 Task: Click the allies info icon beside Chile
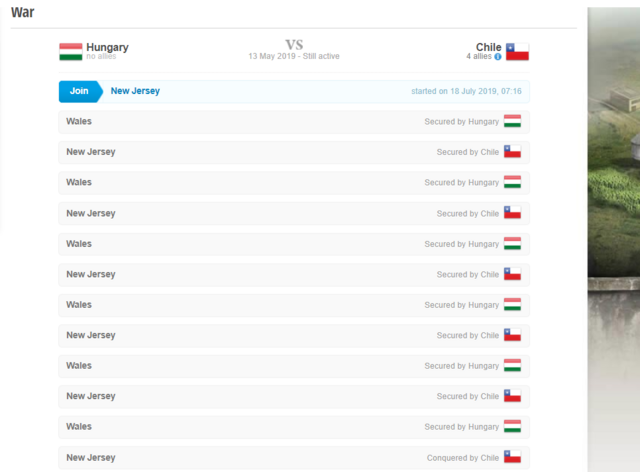(x=498, y=57)
